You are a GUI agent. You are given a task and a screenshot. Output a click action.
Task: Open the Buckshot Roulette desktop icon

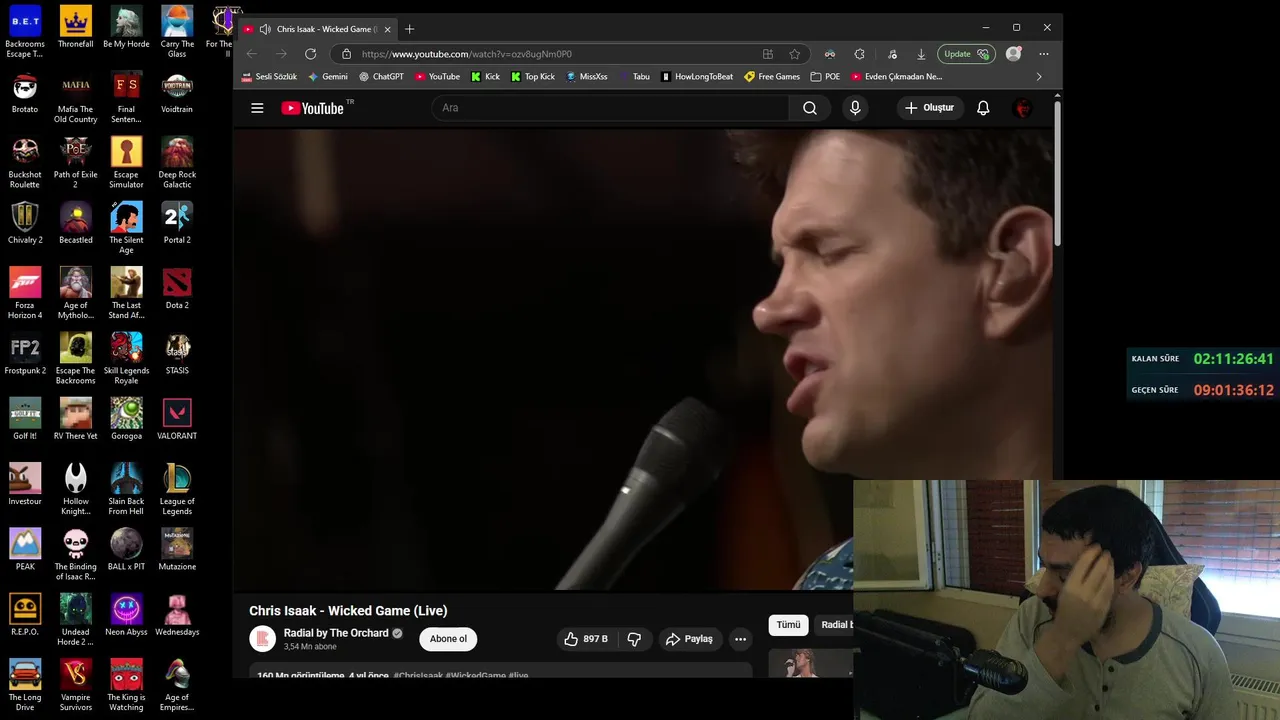tap(25, 163)
